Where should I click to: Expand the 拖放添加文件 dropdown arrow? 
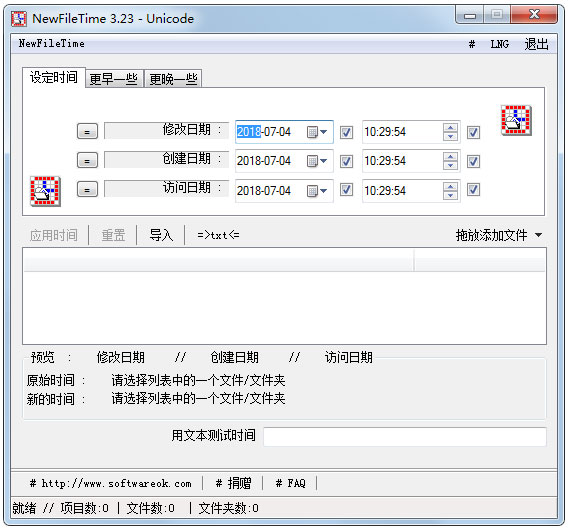point(539,235)
